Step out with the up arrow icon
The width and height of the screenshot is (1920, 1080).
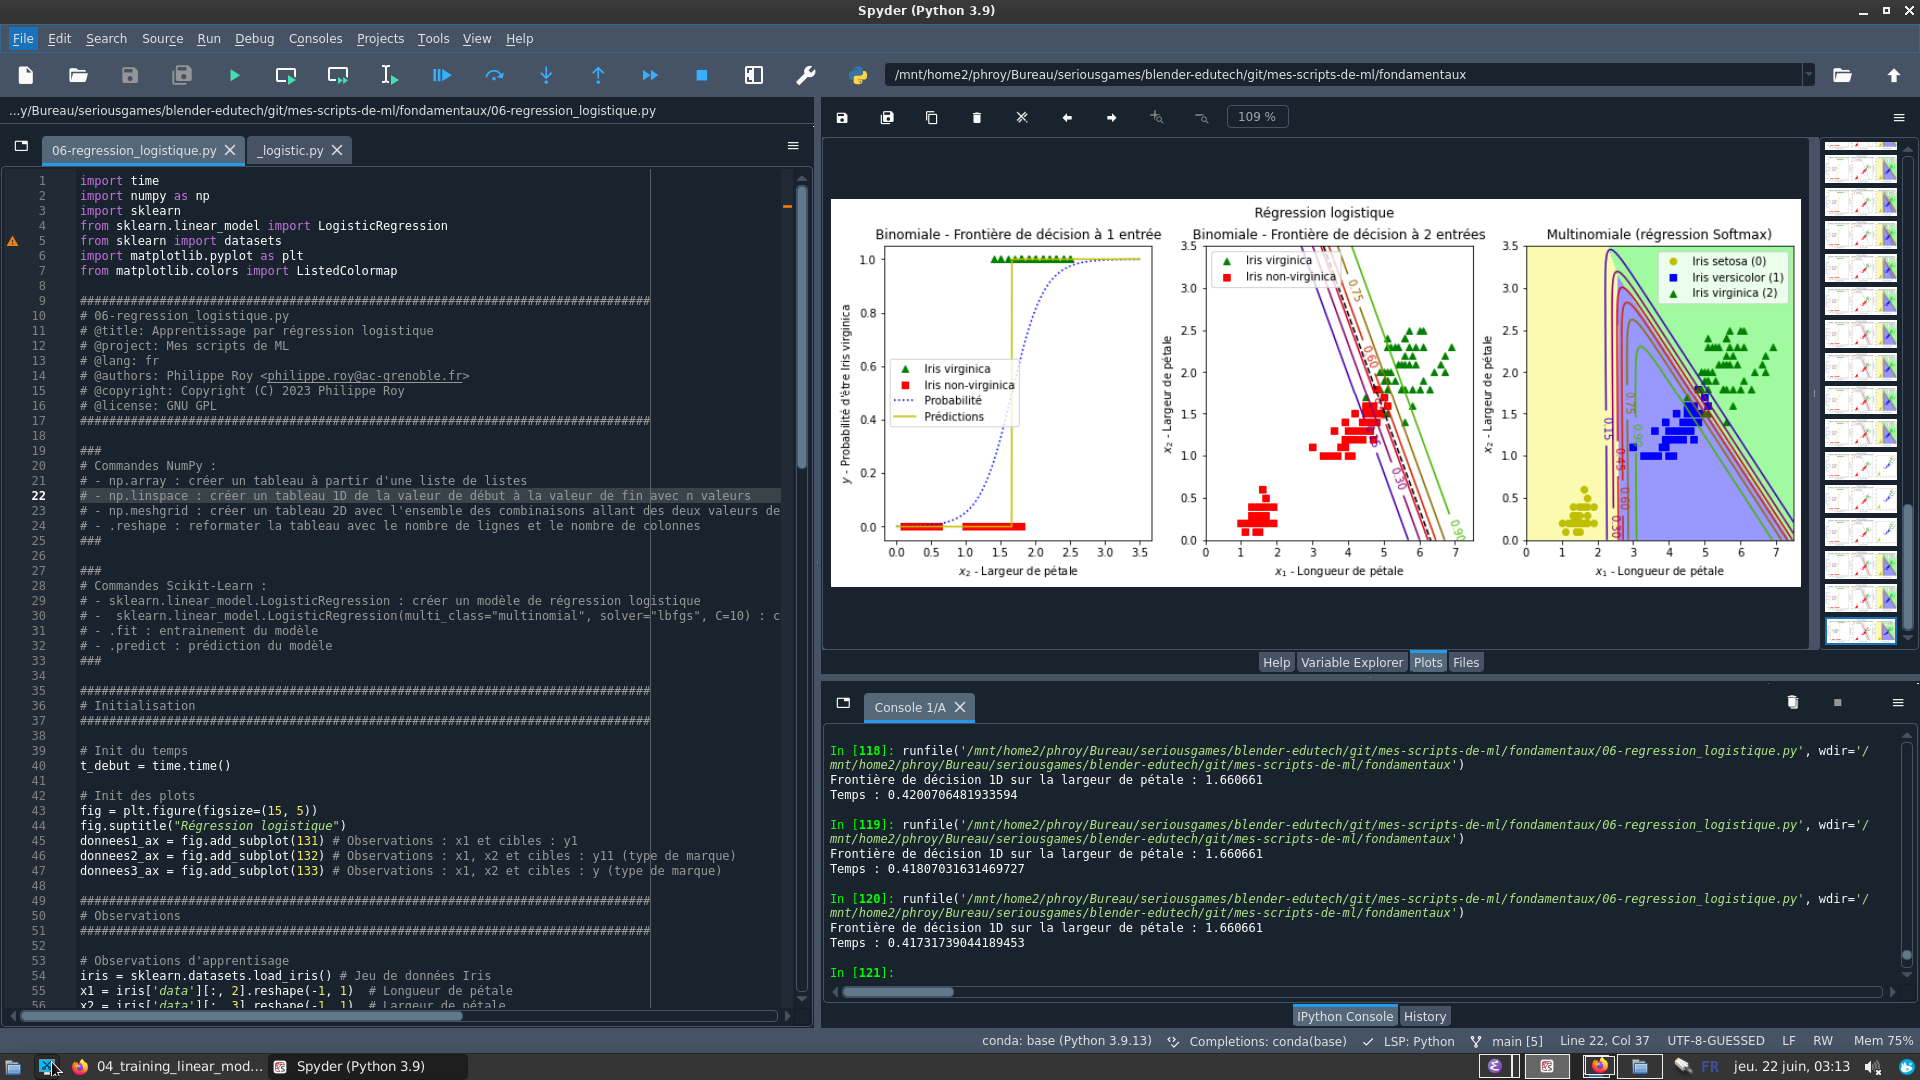click(x=598, y=75)
